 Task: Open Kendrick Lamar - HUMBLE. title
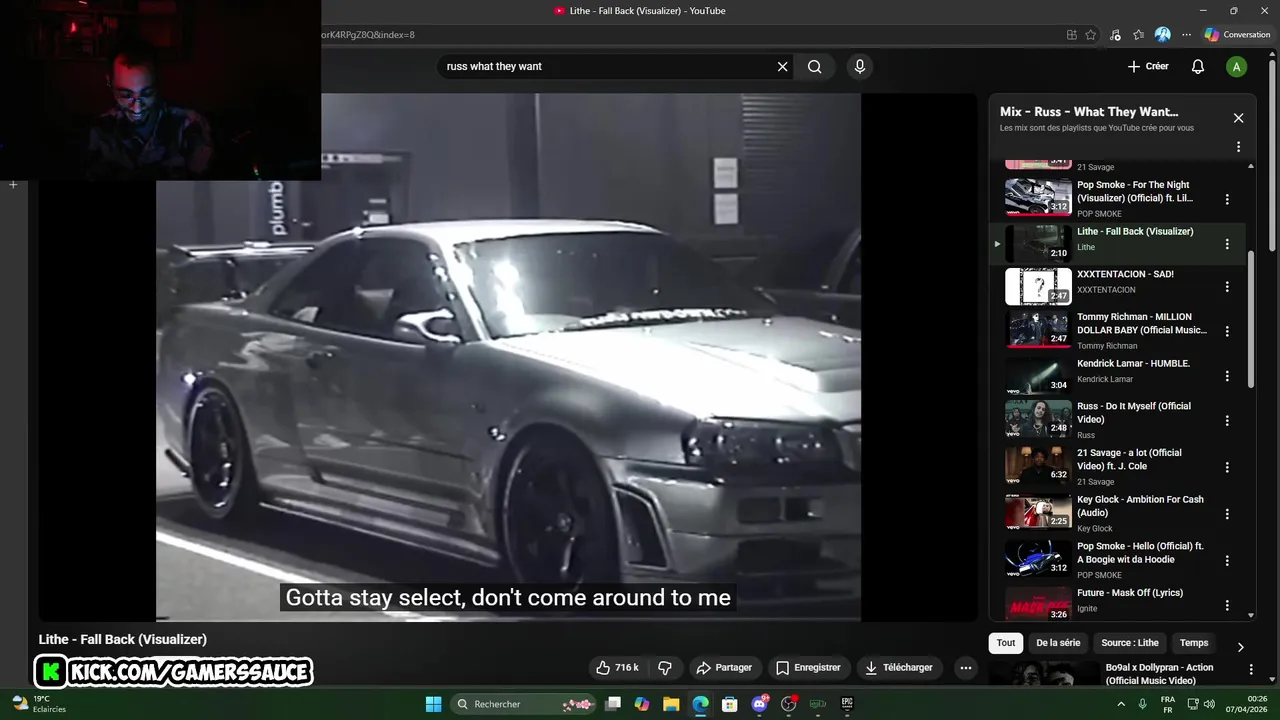click(1133, 364)
